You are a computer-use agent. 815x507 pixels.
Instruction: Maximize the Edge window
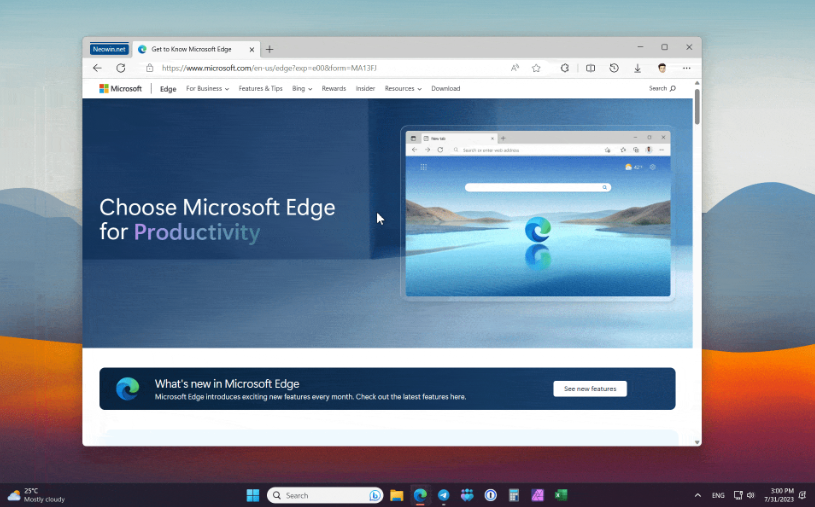click(664, 47)
